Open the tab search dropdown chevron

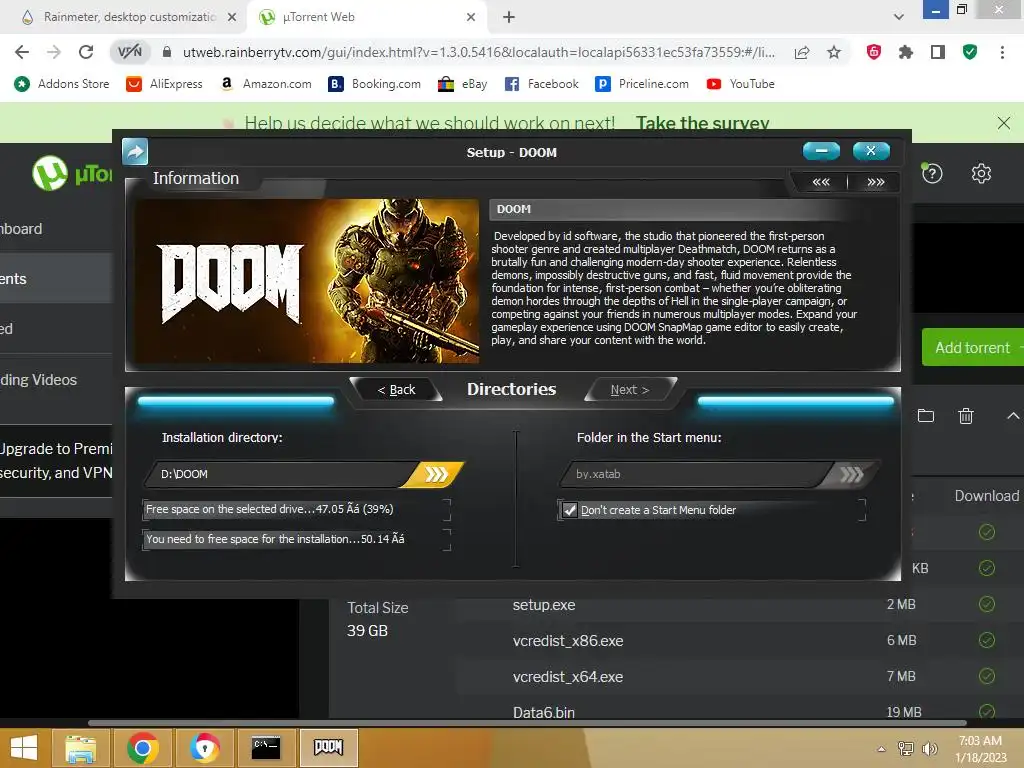[x=899, y=17]
